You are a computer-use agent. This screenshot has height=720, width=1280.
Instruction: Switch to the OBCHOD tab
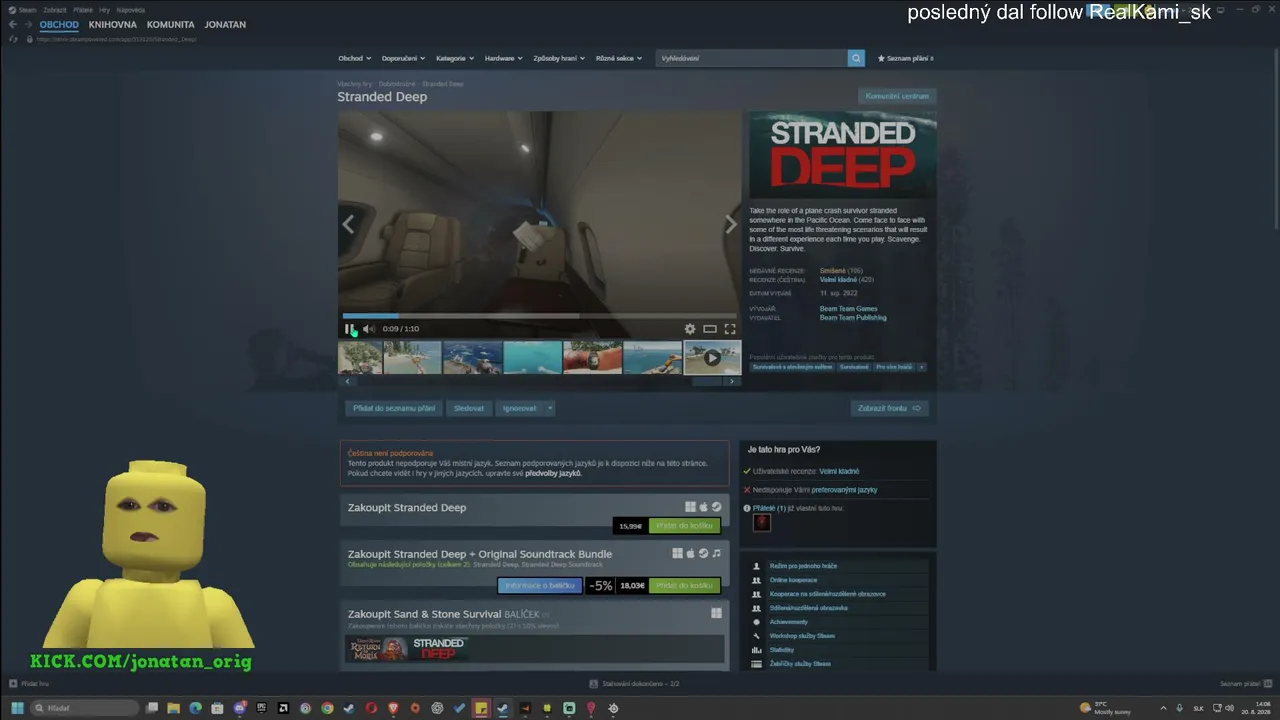tap(59, 24)
